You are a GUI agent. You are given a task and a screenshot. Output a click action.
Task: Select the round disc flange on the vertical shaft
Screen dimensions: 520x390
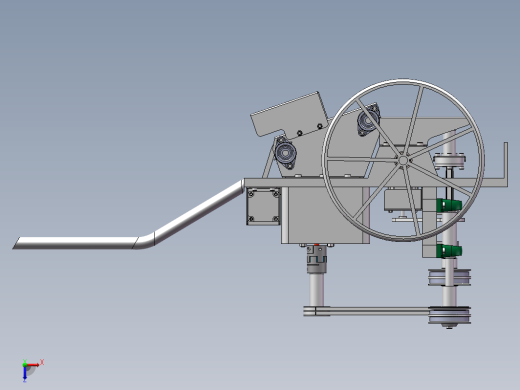(x=450, y=161)
